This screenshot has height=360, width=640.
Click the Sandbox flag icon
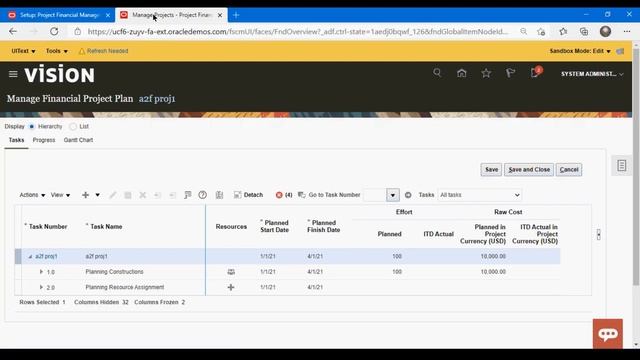click(x=620, y=51)
